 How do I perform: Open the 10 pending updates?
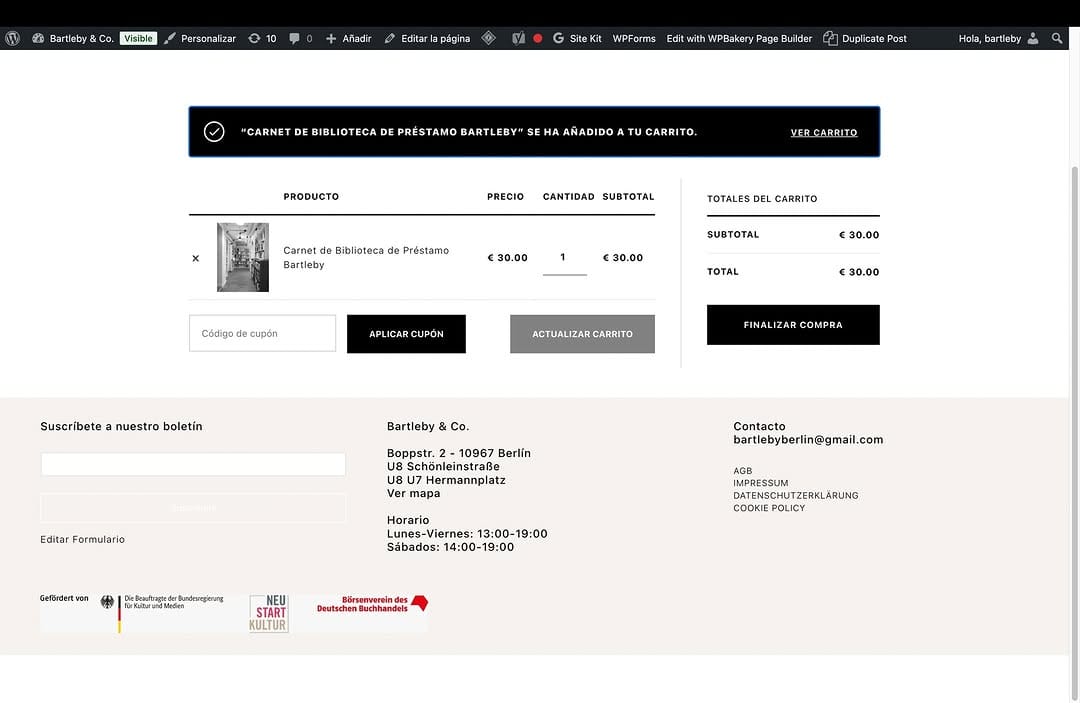262,39
